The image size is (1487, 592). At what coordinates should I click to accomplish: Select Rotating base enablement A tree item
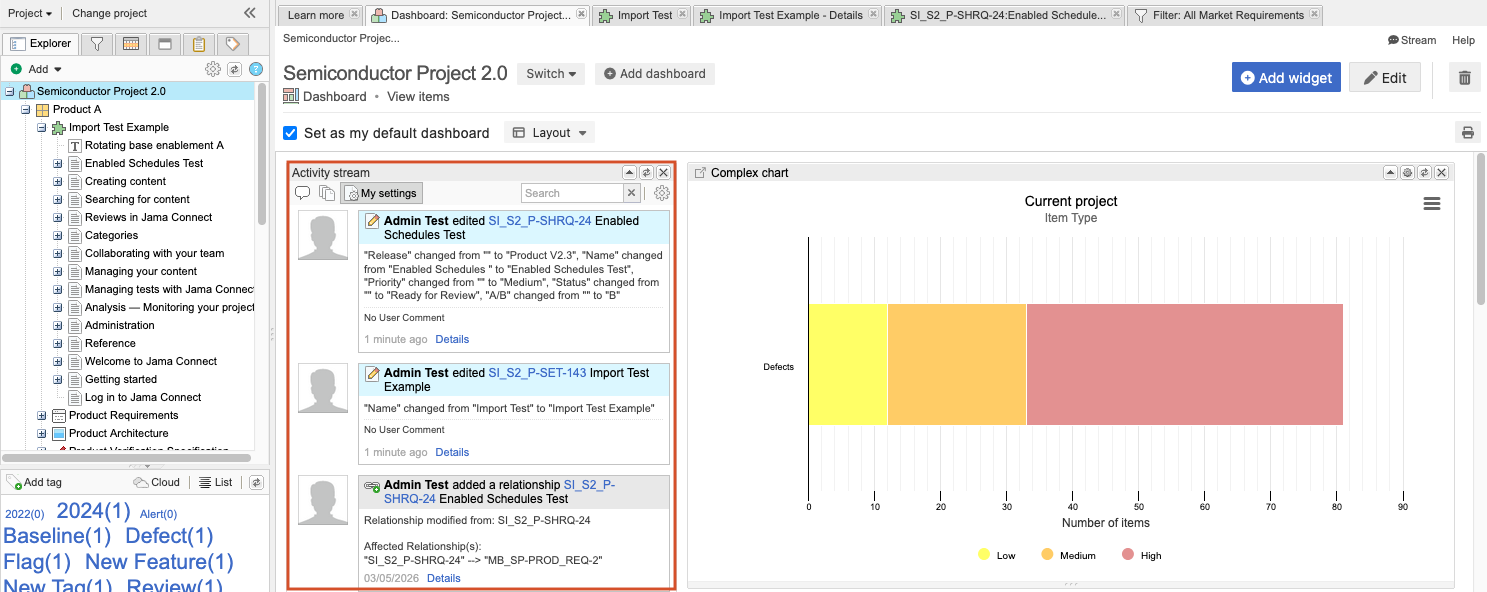(x=154, y=145)
